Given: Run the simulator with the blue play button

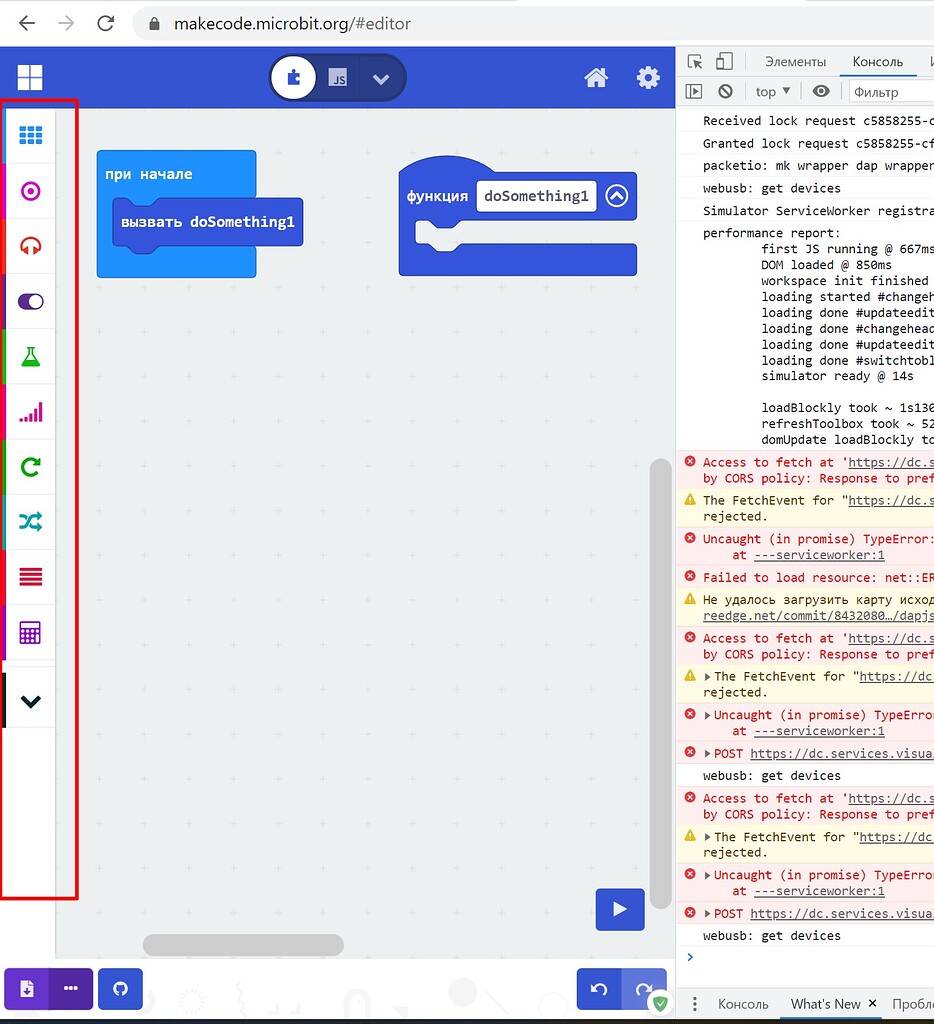Looking at the screenshot, I should (x=619, y=909).
